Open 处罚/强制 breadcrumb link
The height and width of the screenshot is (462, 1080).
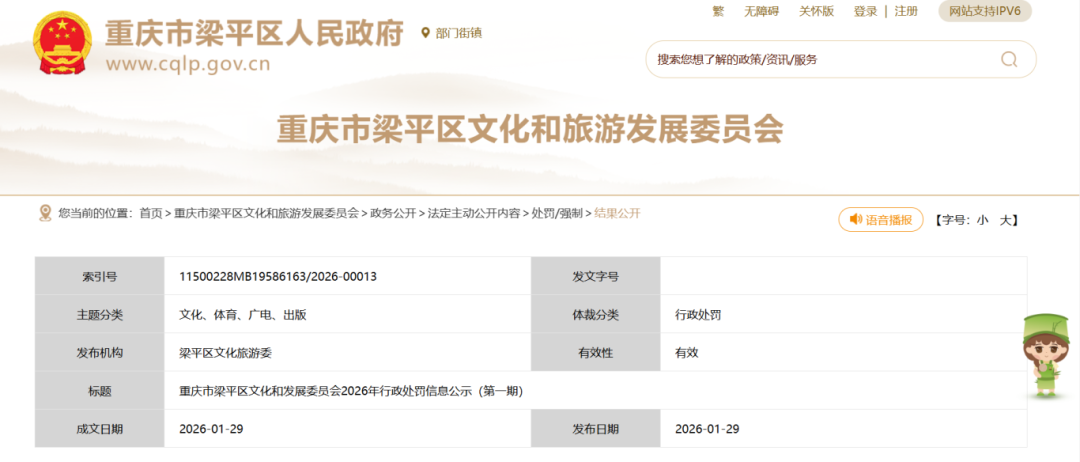[557, 213]
